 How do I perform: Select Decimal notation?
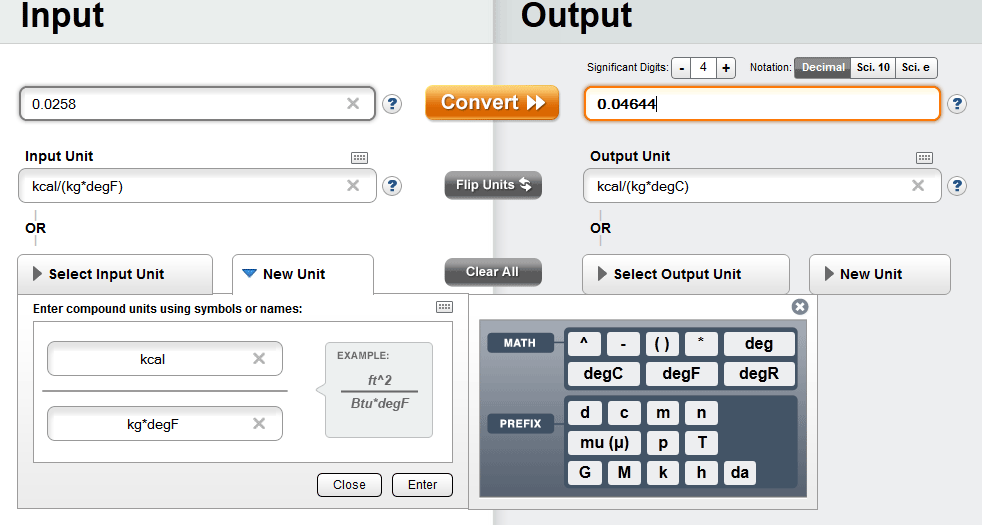click(x=823, y=68)
